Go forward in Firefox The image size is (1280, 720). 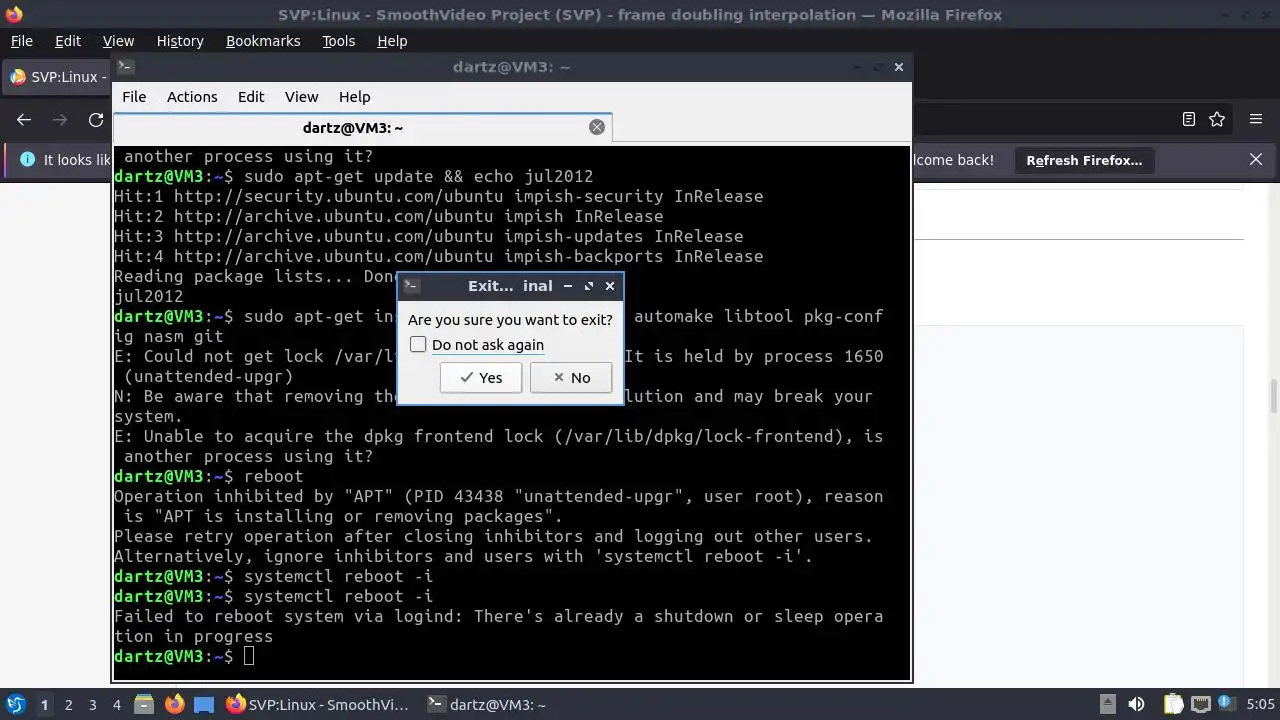[60, 119]
